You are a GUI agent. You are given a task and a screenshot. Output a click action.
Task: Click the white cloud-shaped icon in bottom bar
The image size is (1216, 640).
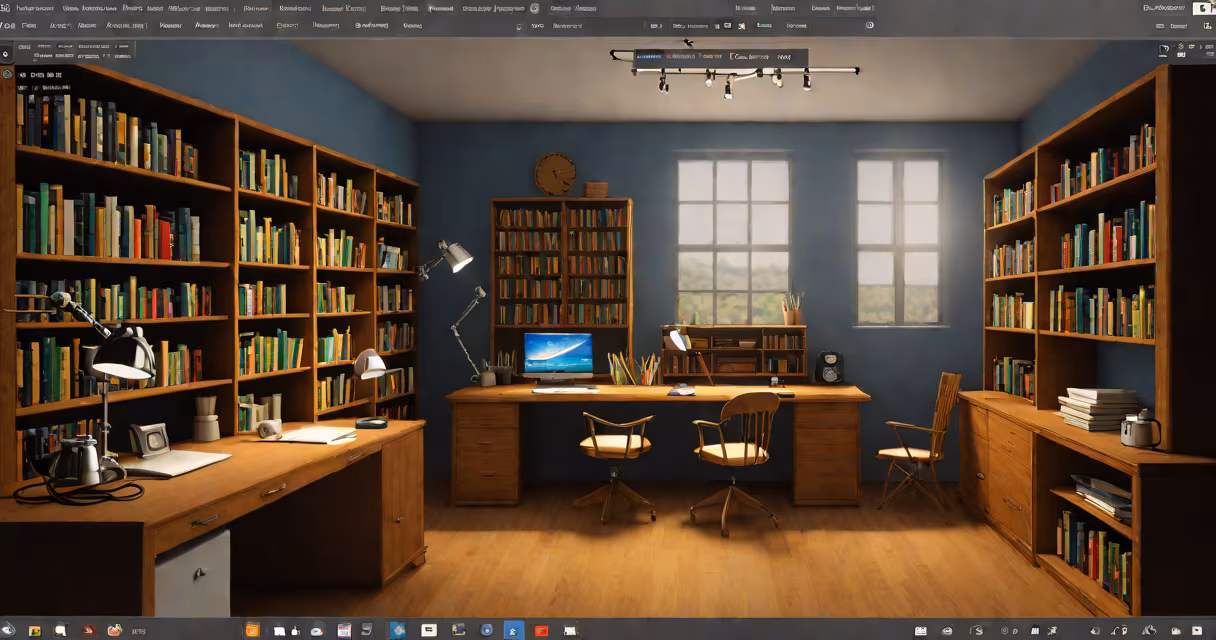click(x=316, y=631)
